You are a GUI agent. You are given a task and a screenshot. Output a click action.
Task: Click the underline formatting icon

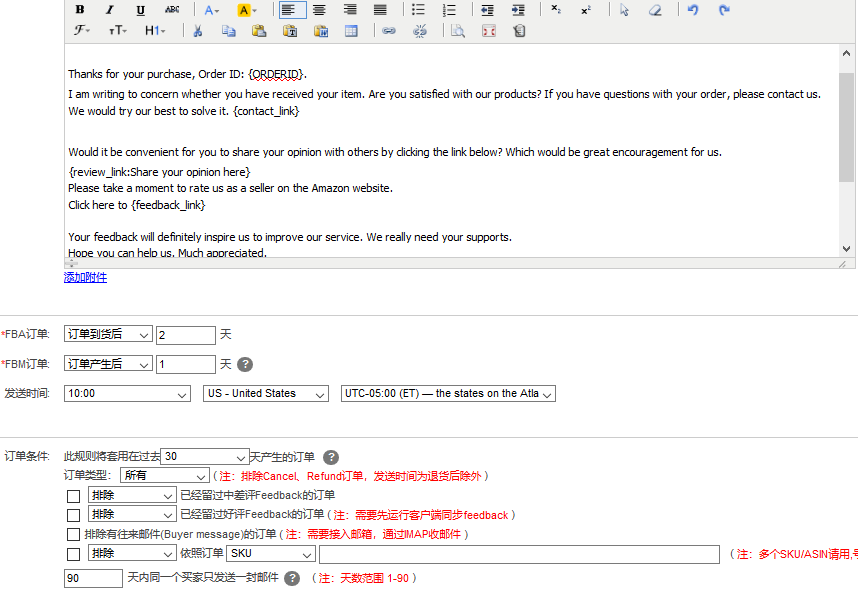tap(140, 10)
